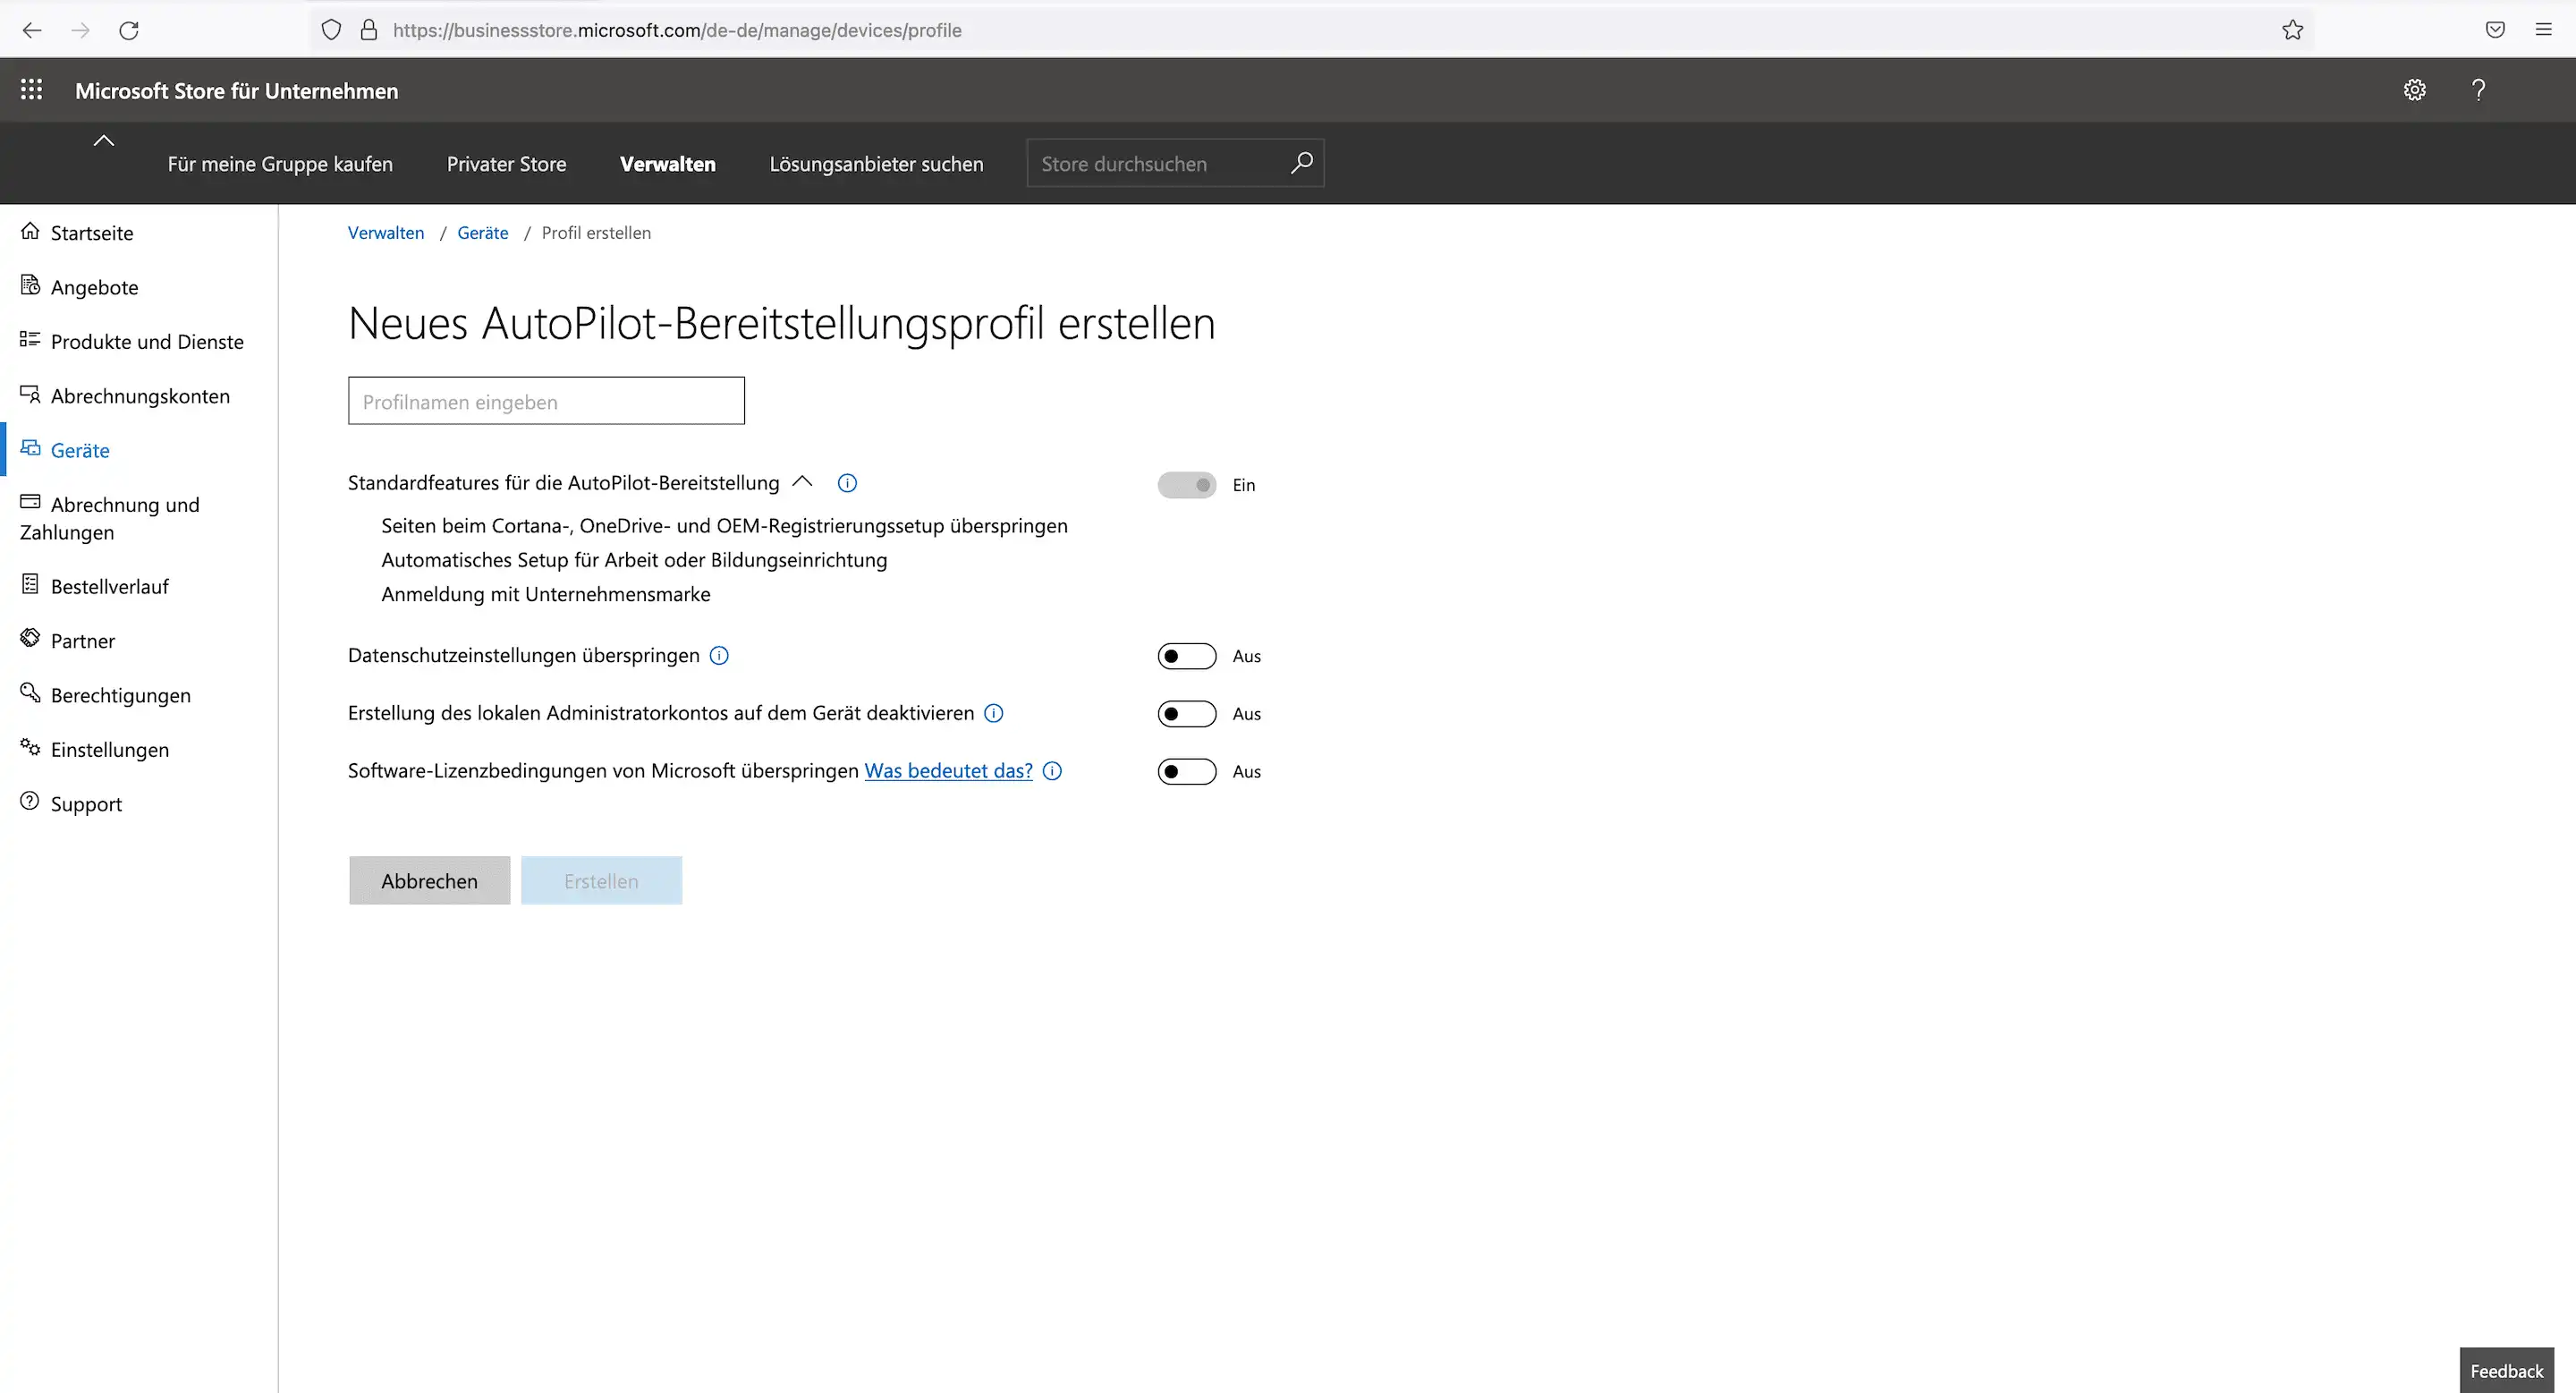
Task: Click the tracking protection shield icon
Action: [x=331, y=30]
